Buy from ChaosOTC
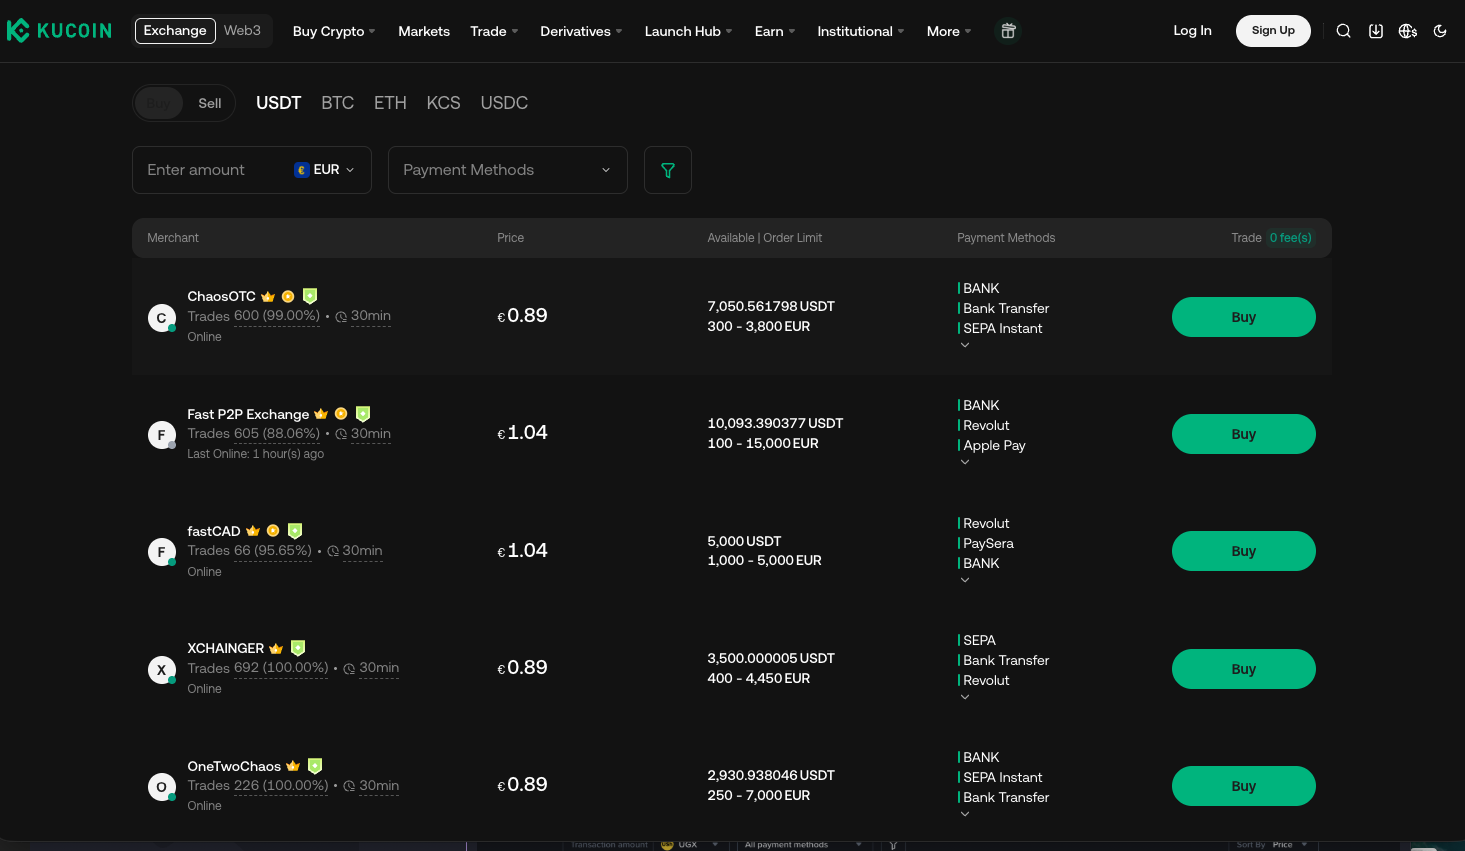 pos(1244,317)
